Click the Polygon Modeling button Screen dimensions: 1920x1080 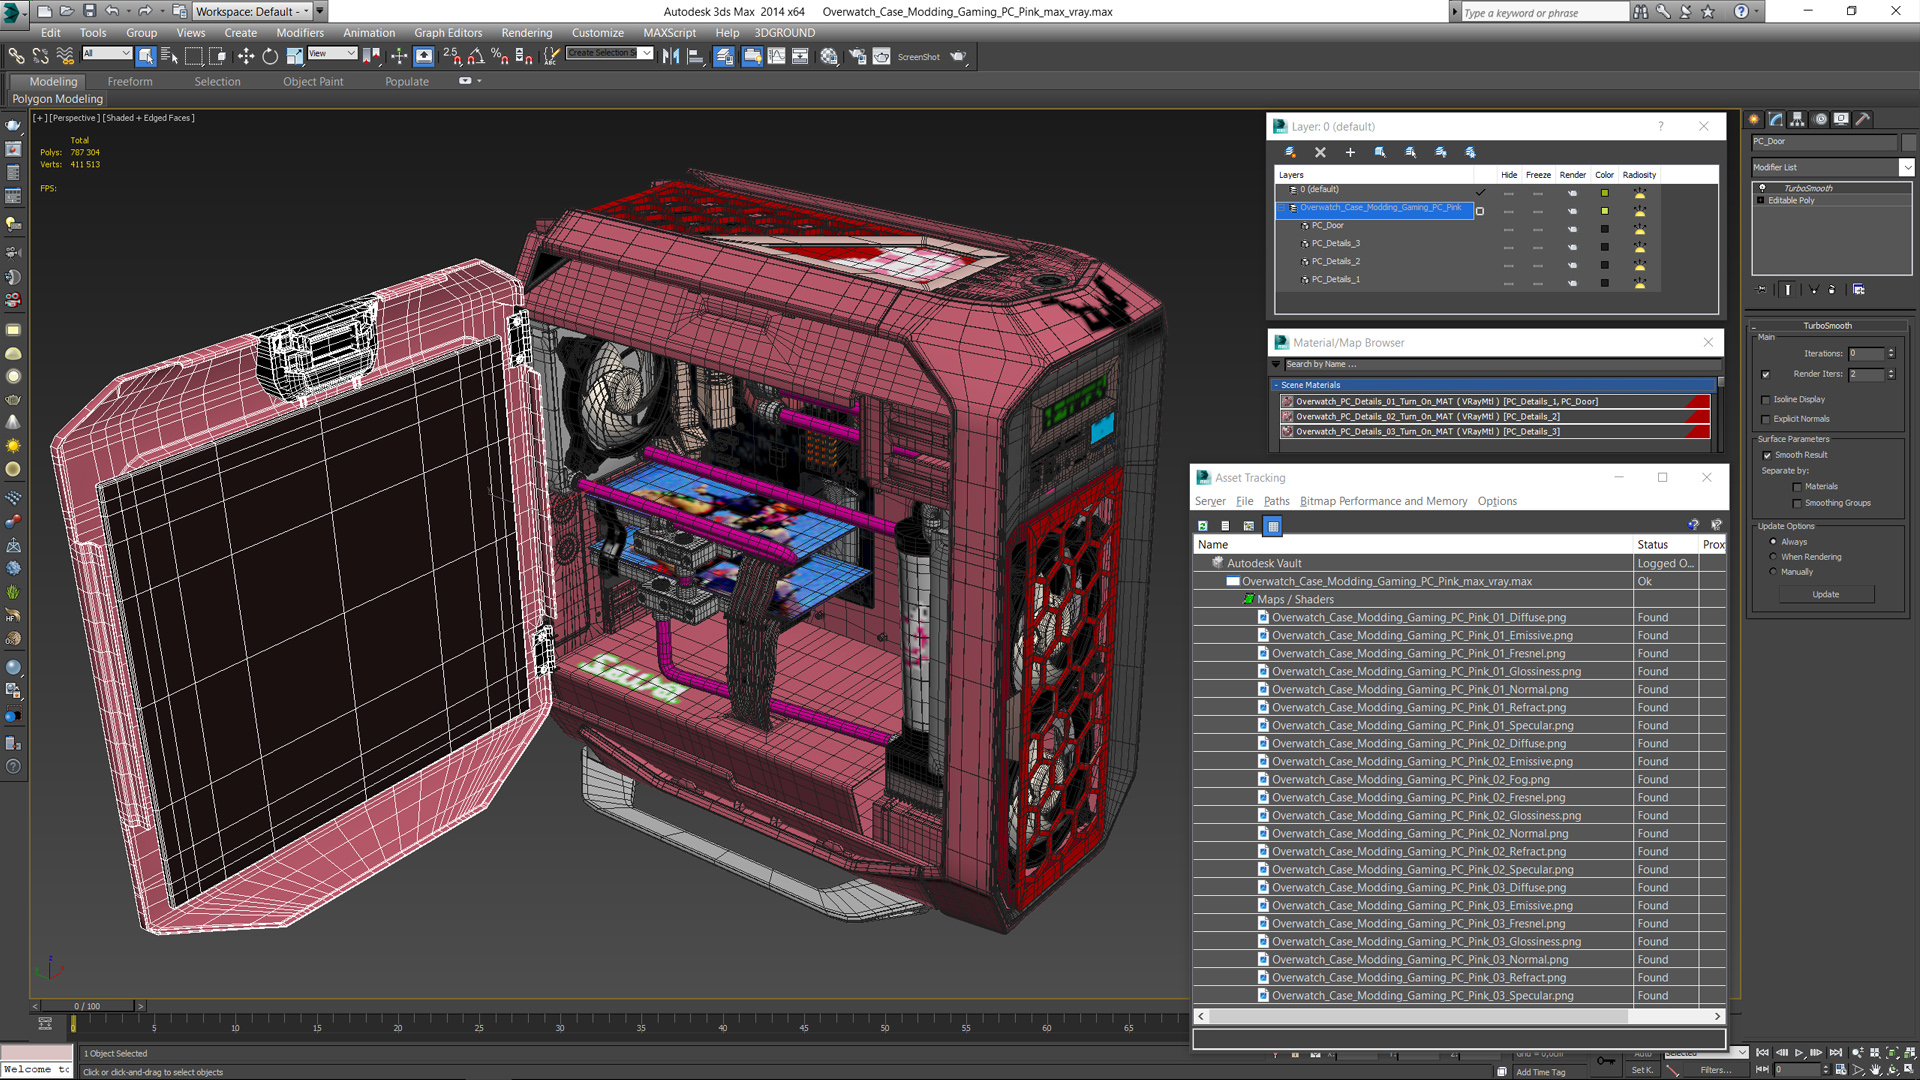coord(57,99)
